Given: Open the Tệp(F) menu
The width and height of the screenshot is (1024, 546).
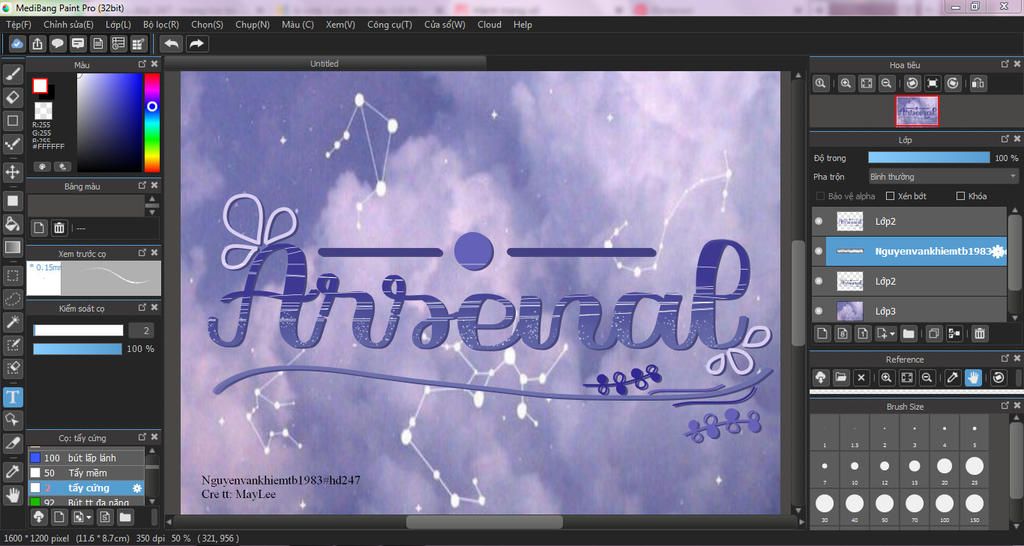Looking at the screenshot, I should pos(18,24).
